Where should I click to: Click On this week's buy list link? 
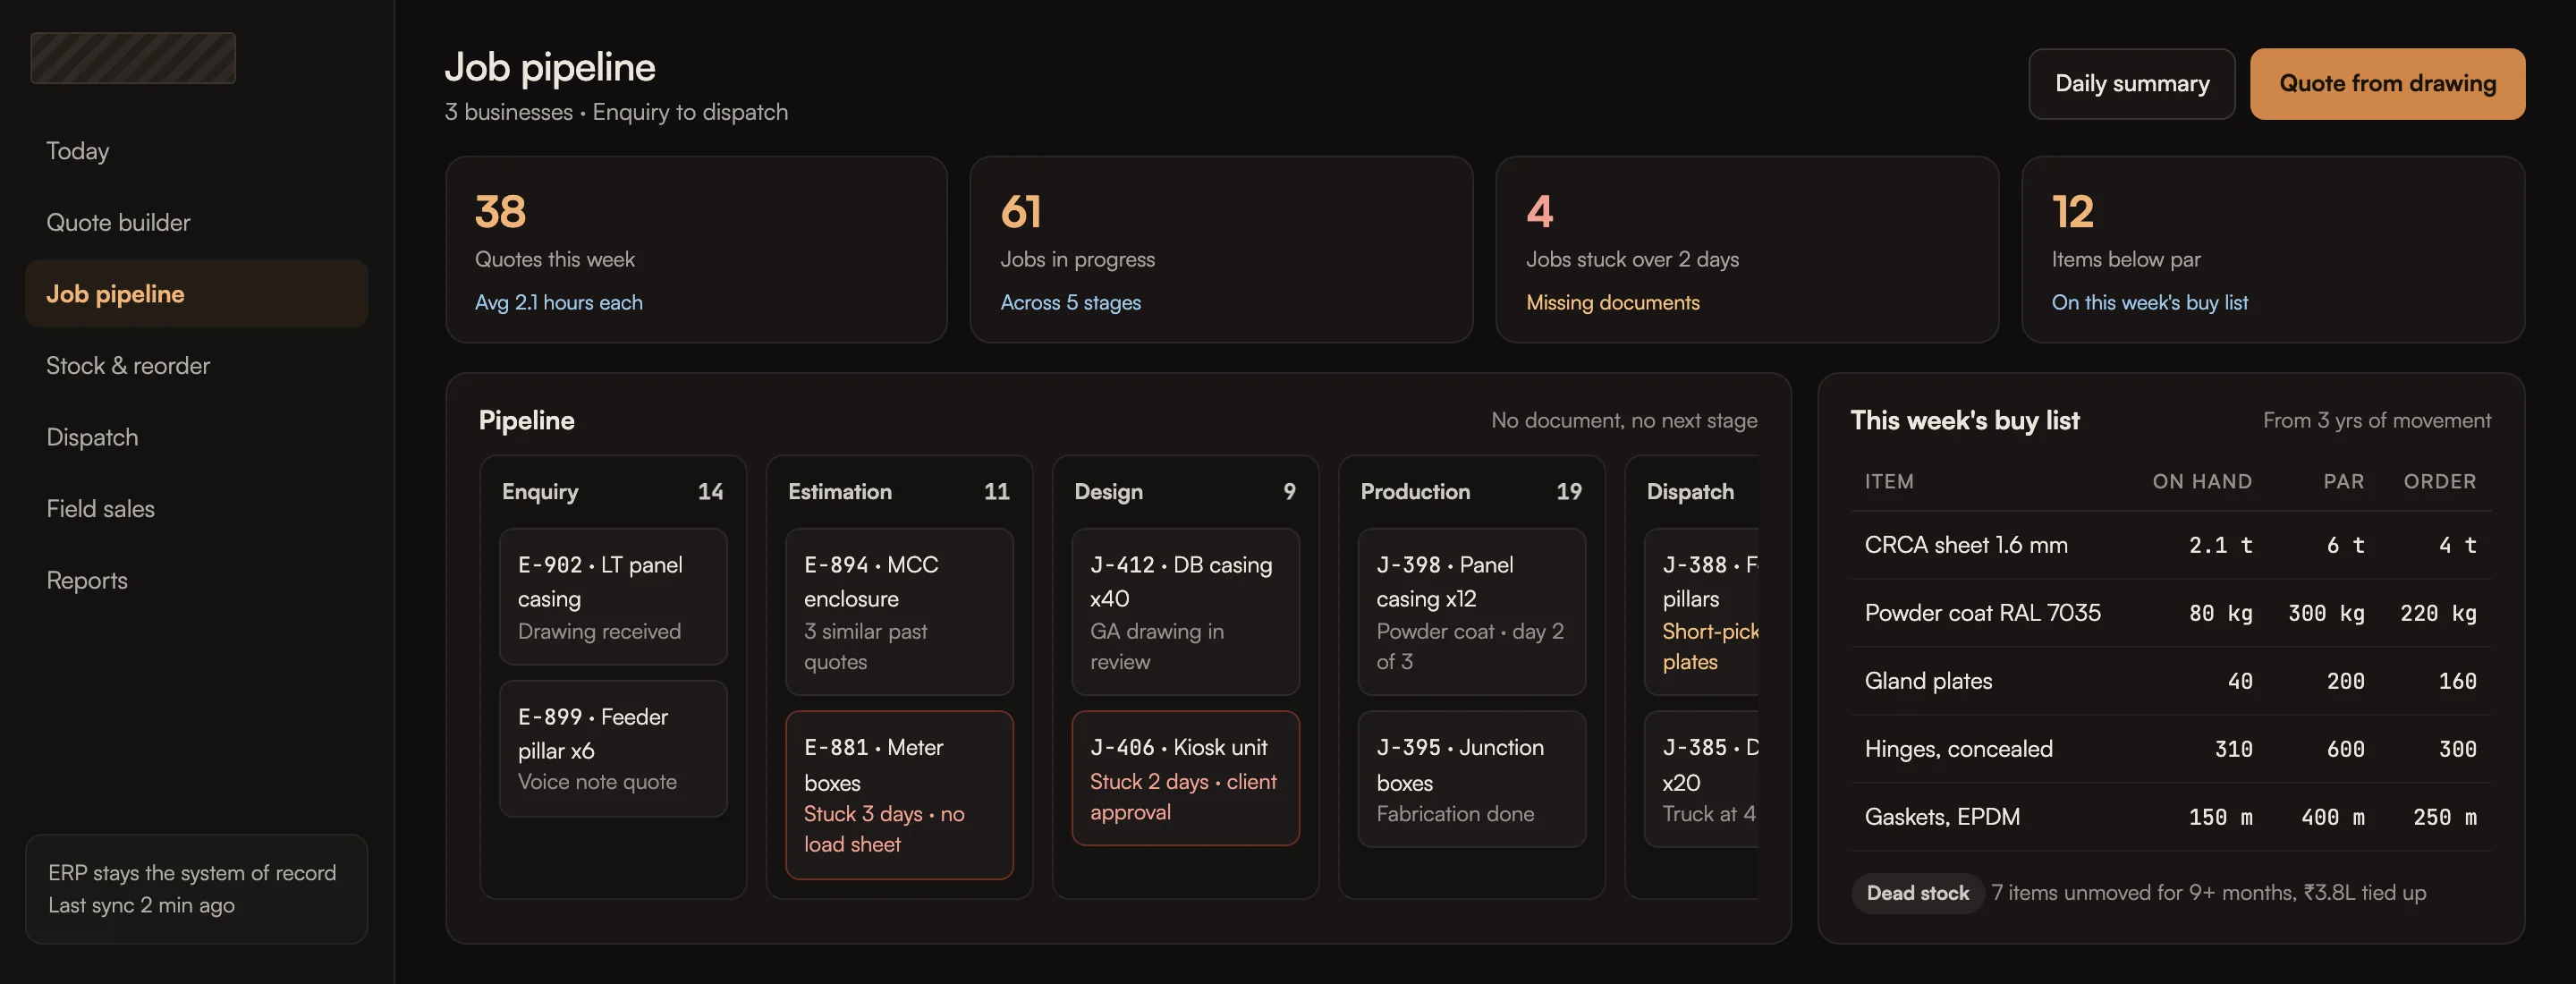click(x=2149, y=302)
